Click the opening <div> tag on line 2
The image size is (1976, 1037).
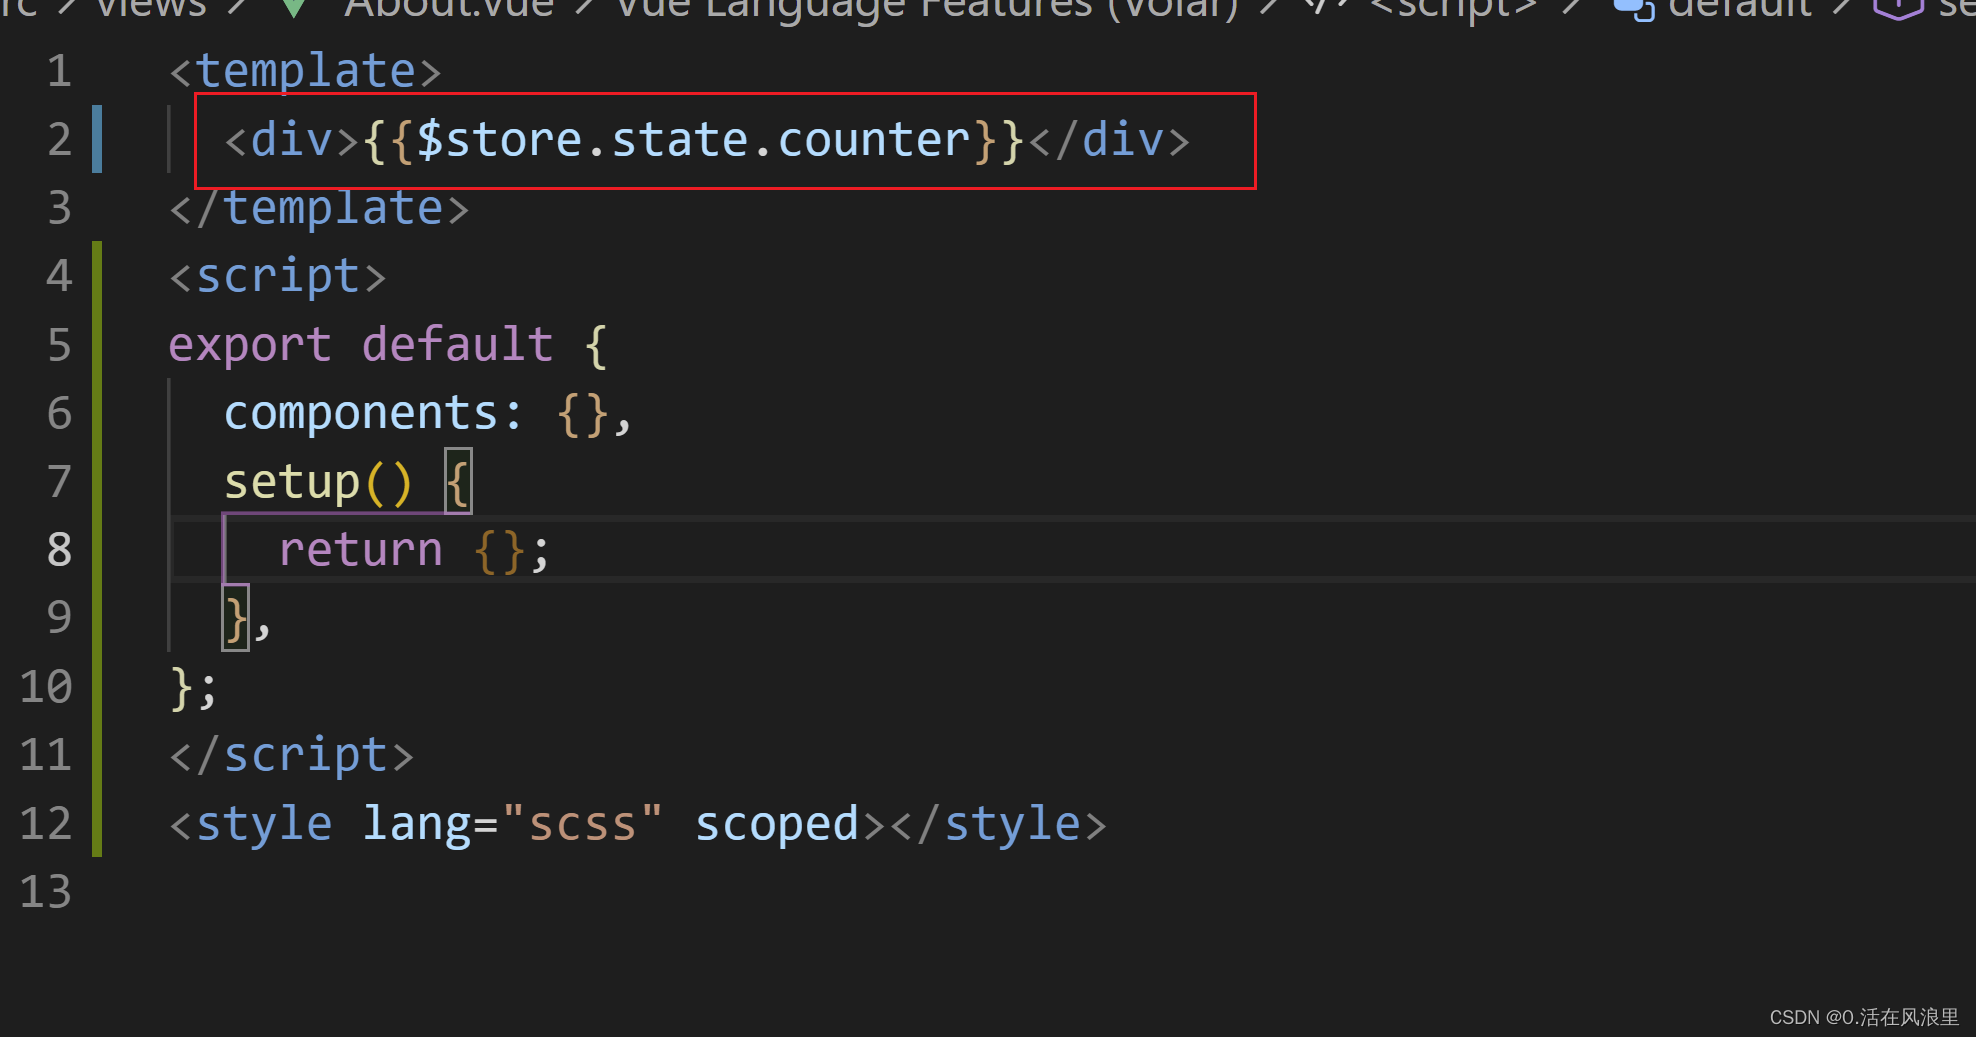coord(291,139)
